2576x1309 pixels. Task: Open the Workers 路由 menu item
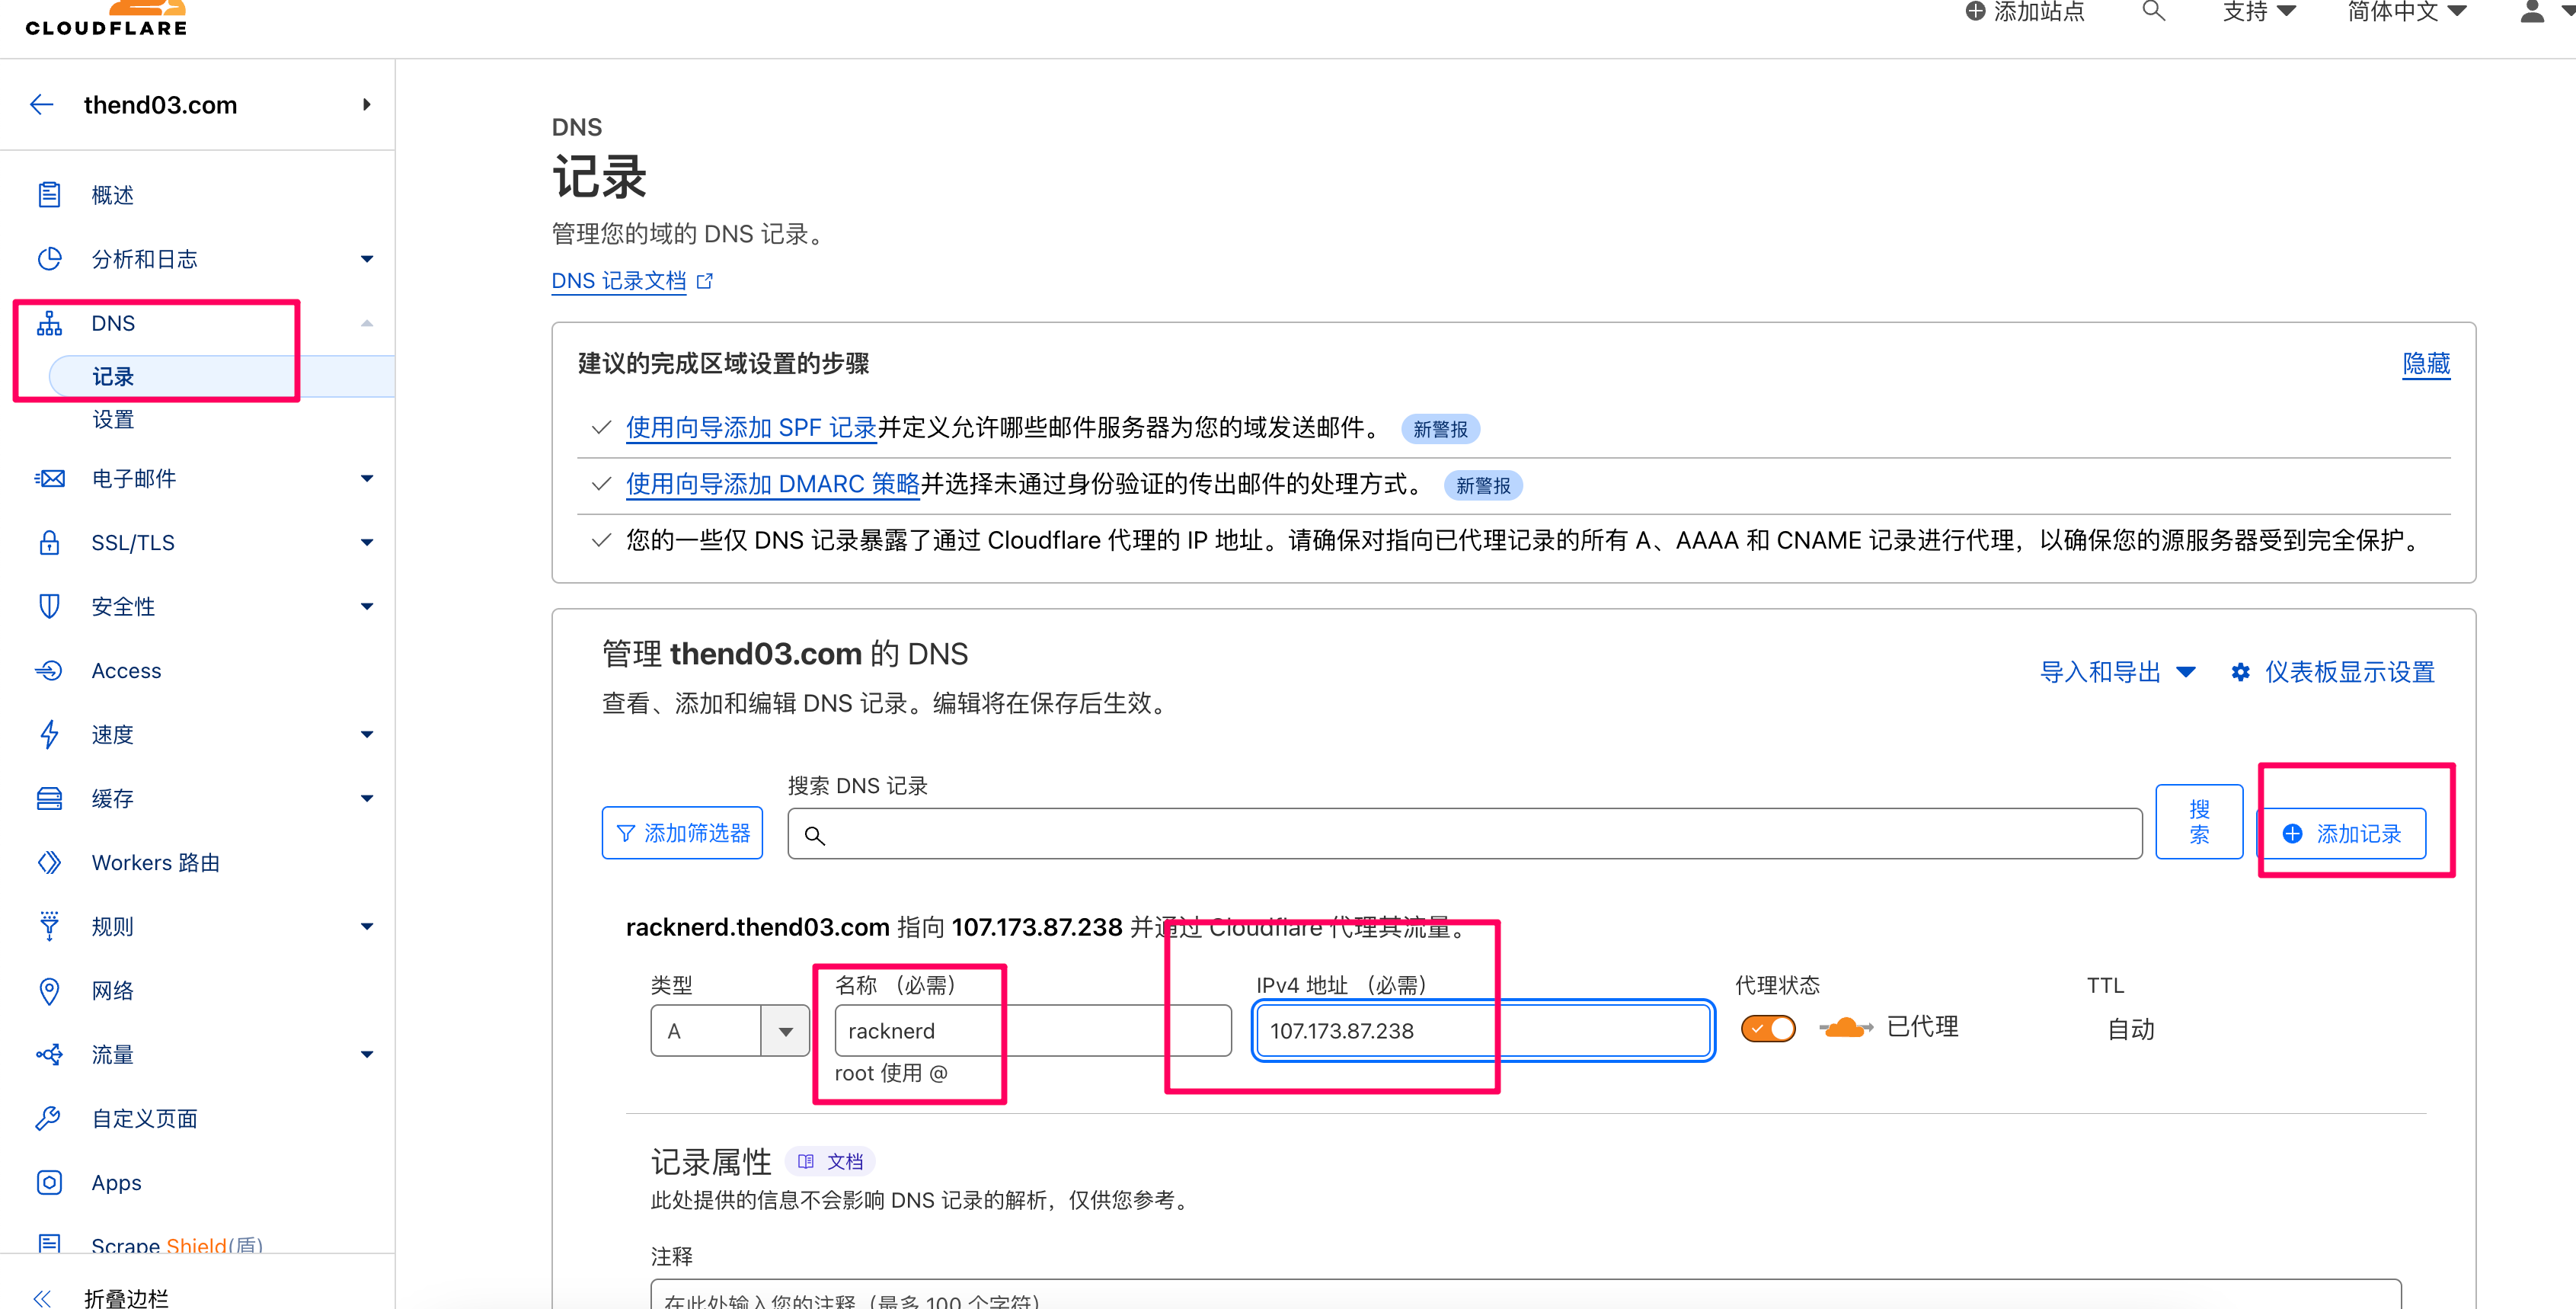point(155,862)
